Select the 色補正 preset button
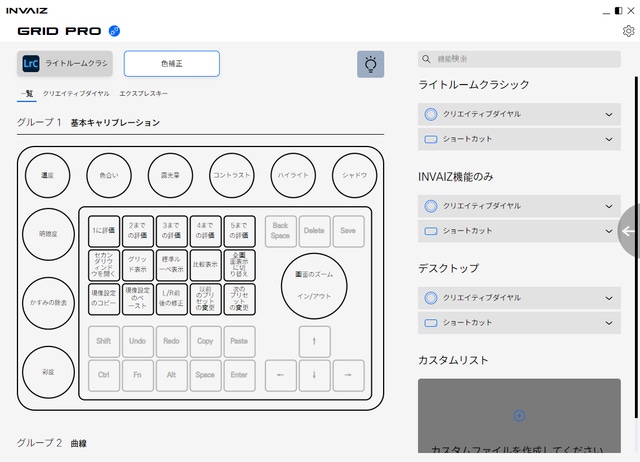 point(171,64)
